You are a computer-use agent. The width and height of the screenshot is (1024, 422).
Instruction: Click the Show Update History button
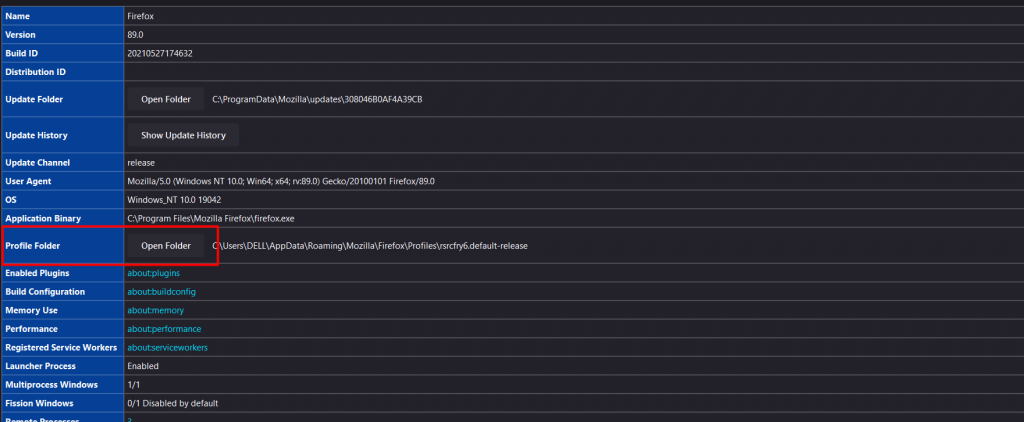(x=183, y=135)
